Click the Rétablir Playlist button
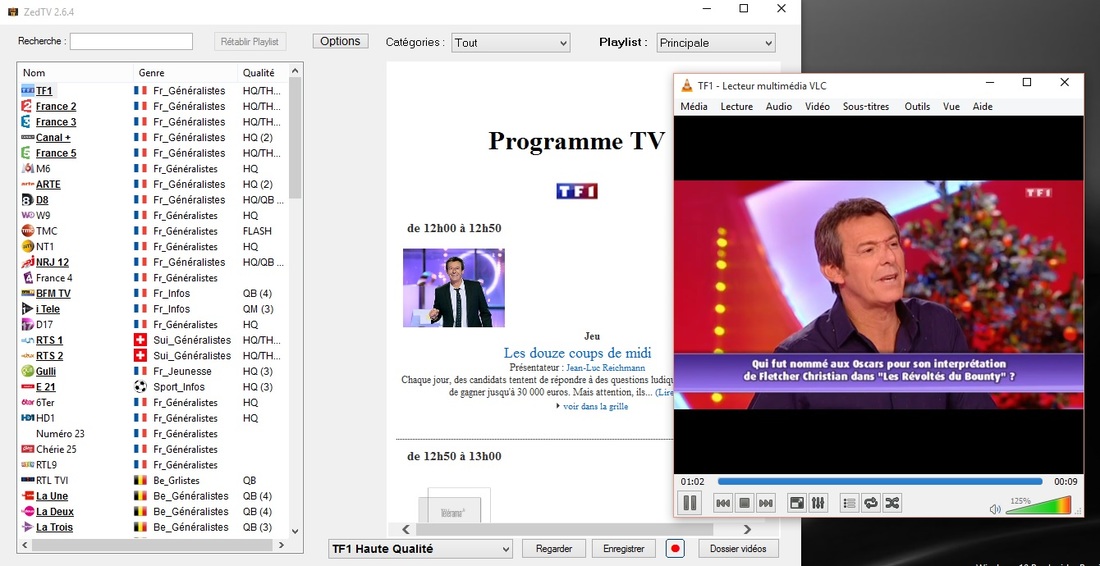This screenshot has height=566, width=1100. coord(250,41)
